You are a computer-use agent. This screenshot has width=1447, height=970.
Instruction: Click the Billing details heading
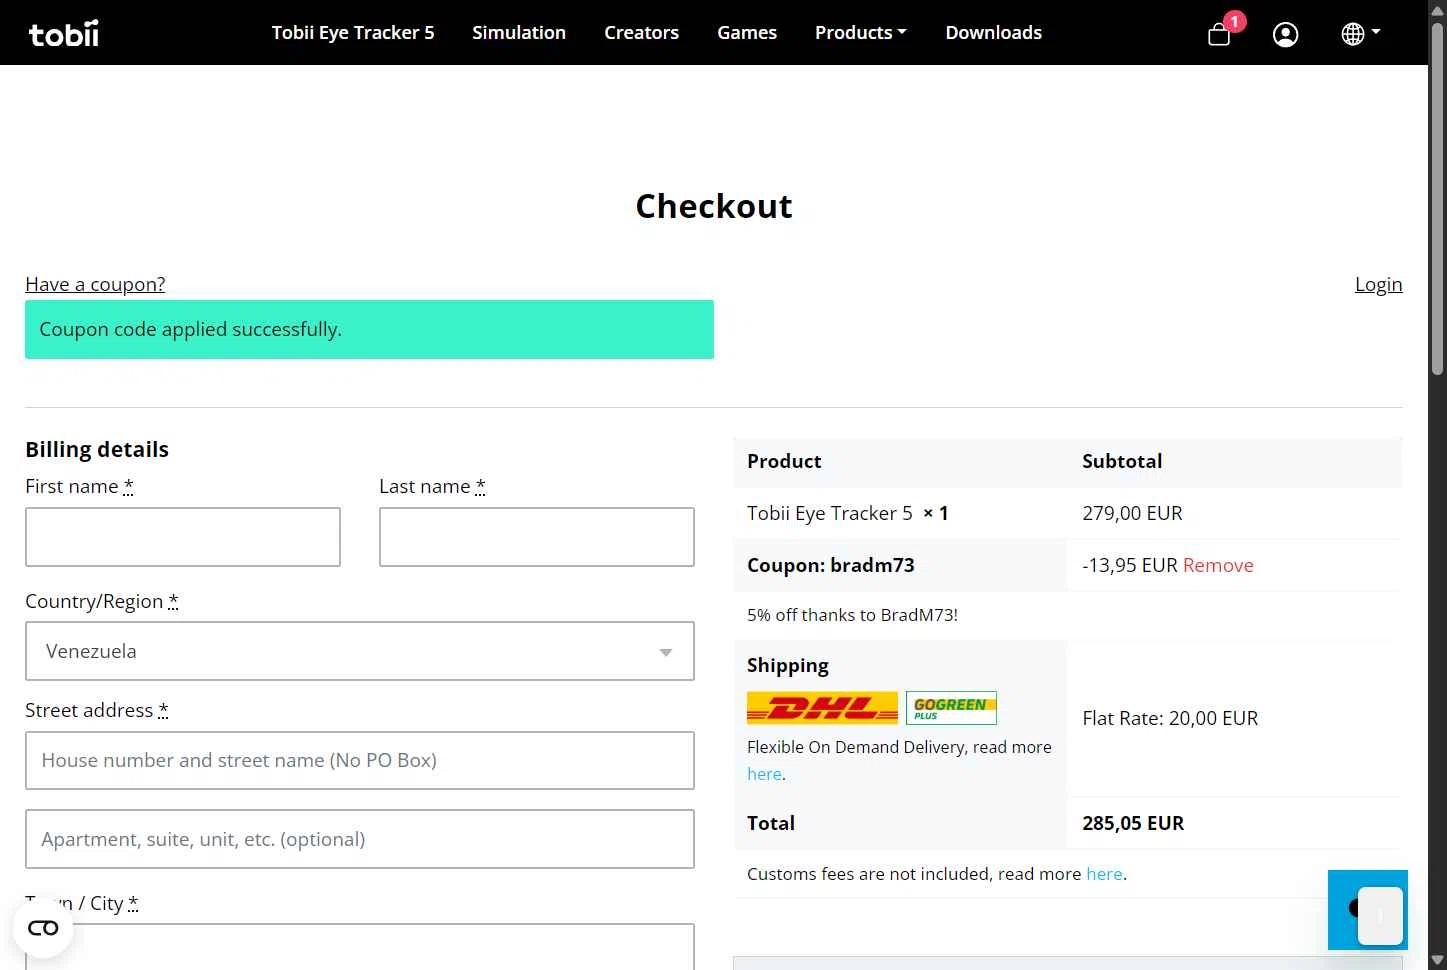pos(97,449)
